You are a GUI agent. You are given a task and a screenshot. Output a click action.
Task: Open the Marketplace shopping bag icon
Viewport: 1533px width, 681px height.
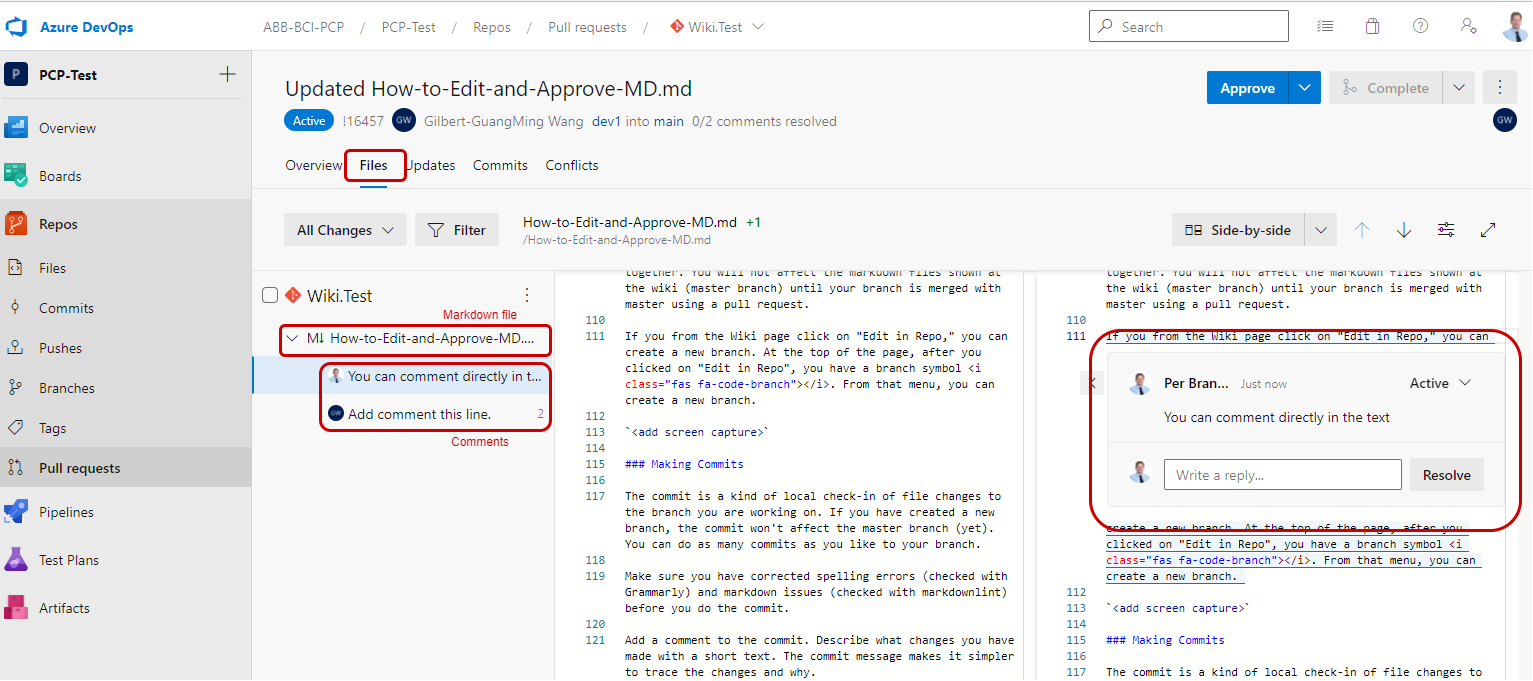[1373, 27]
